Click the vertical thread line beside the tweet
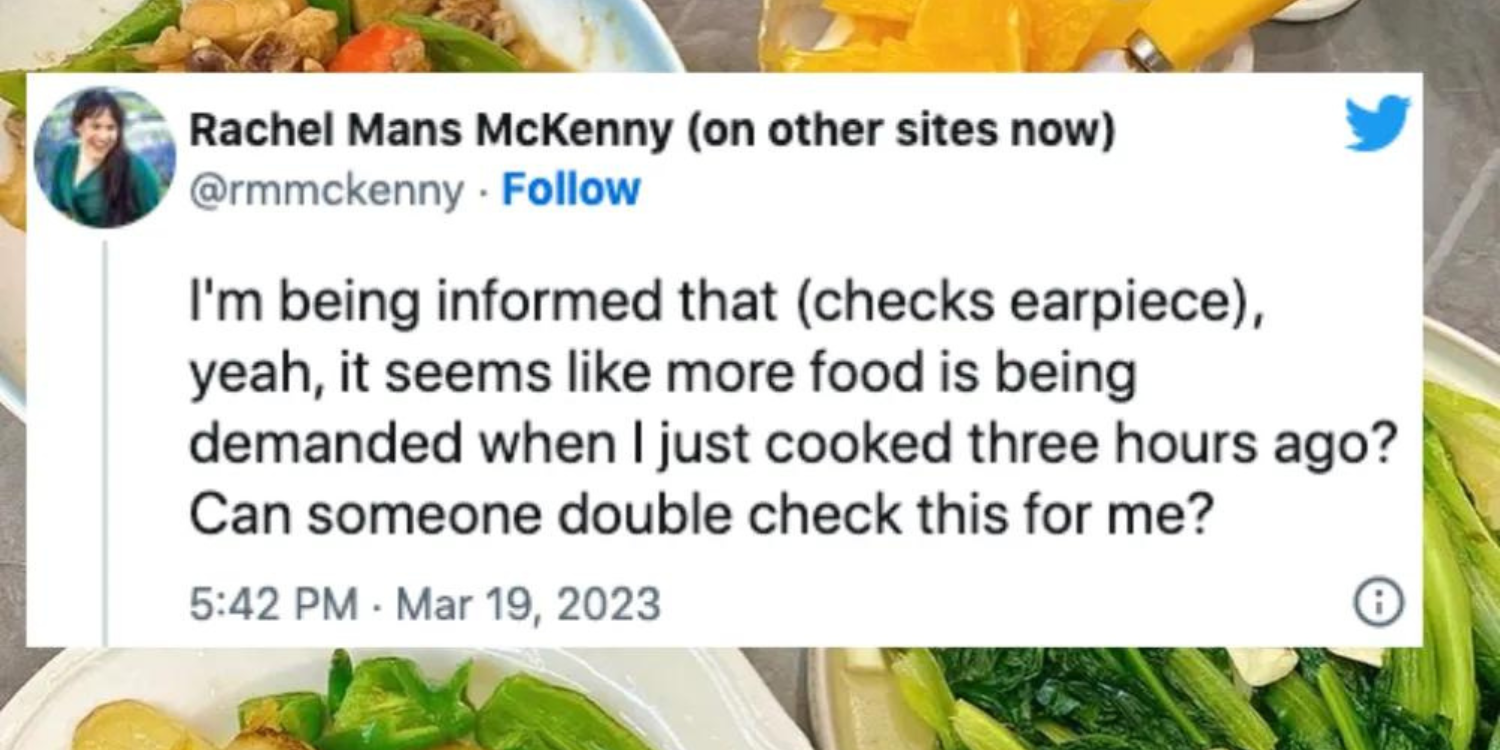1500x750 pixels. click(104, 441)
